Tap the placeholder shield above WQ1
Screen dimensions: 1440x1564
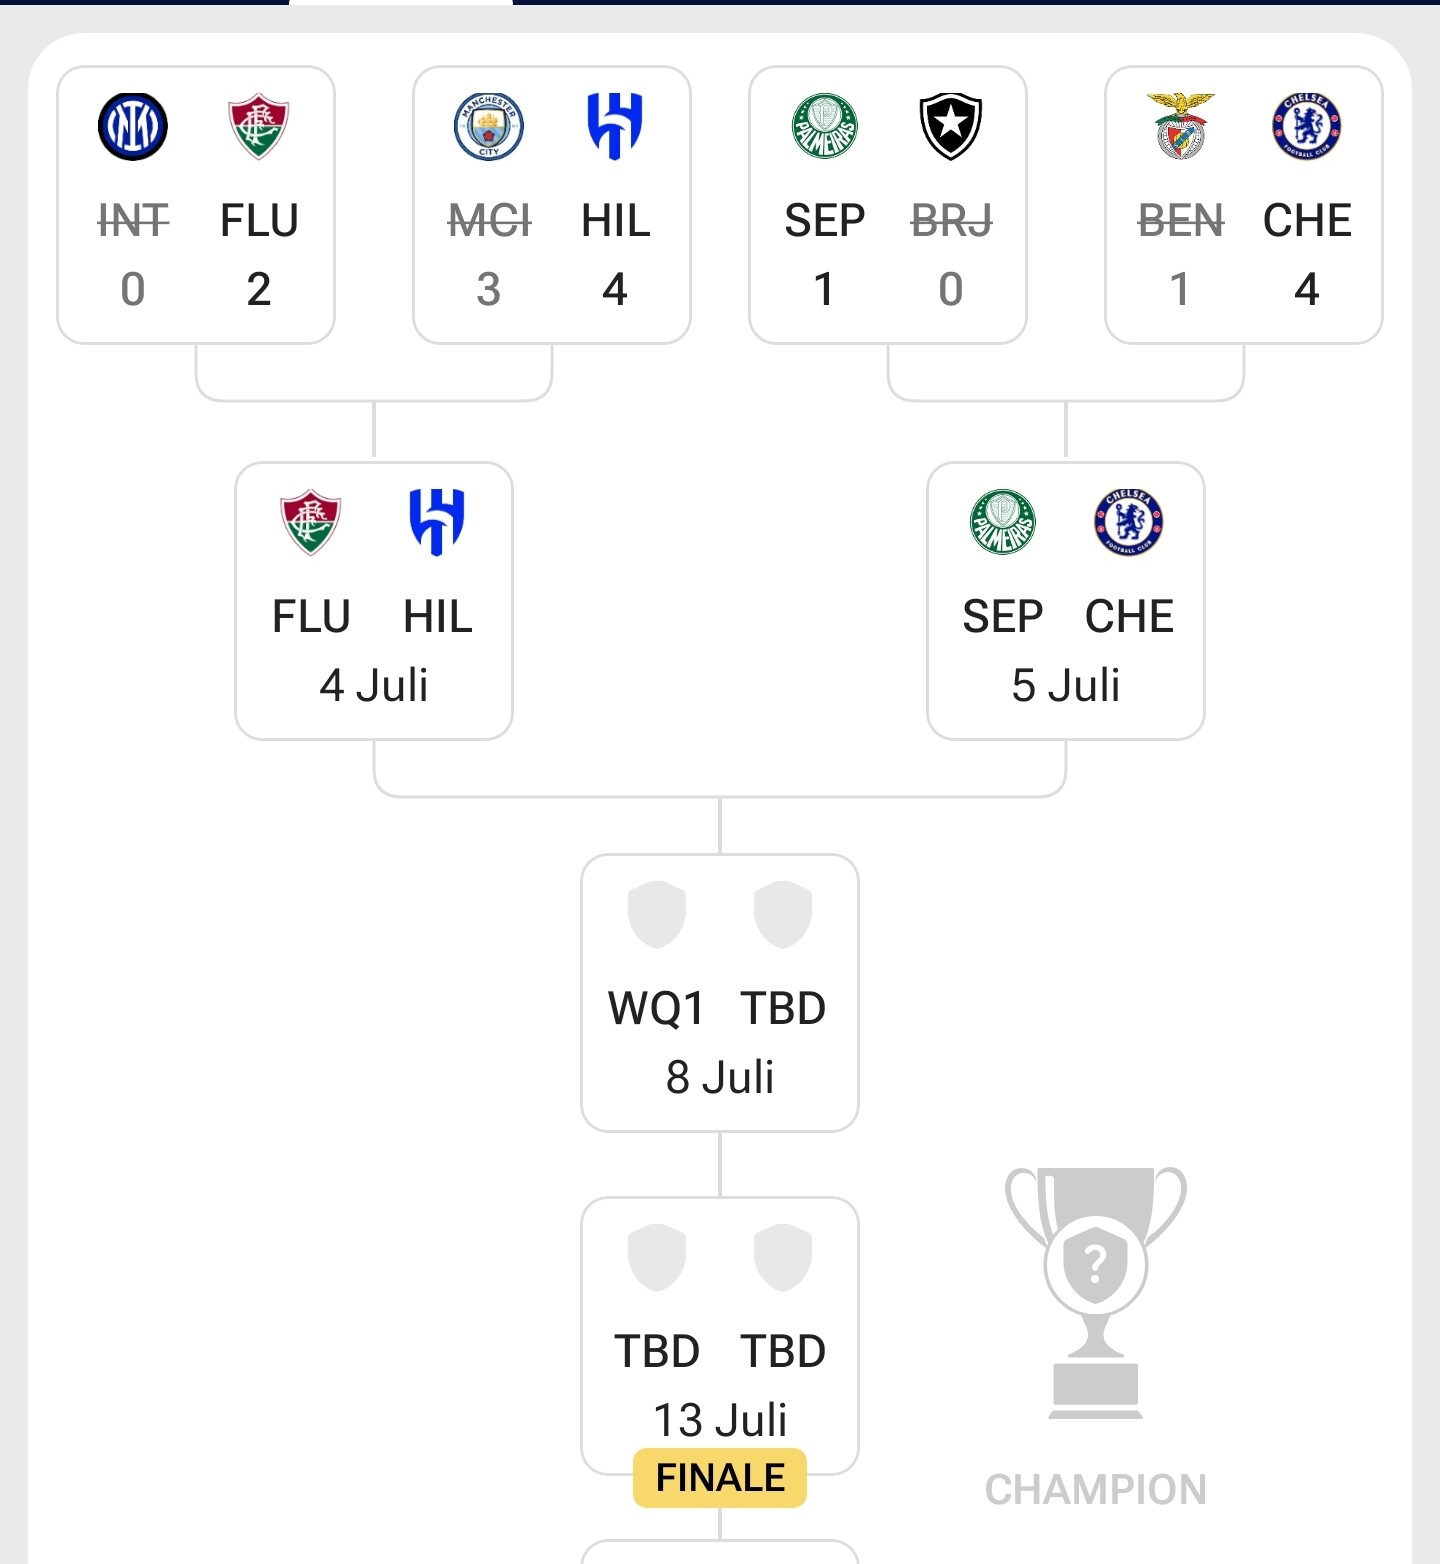[x=657, y=915]
